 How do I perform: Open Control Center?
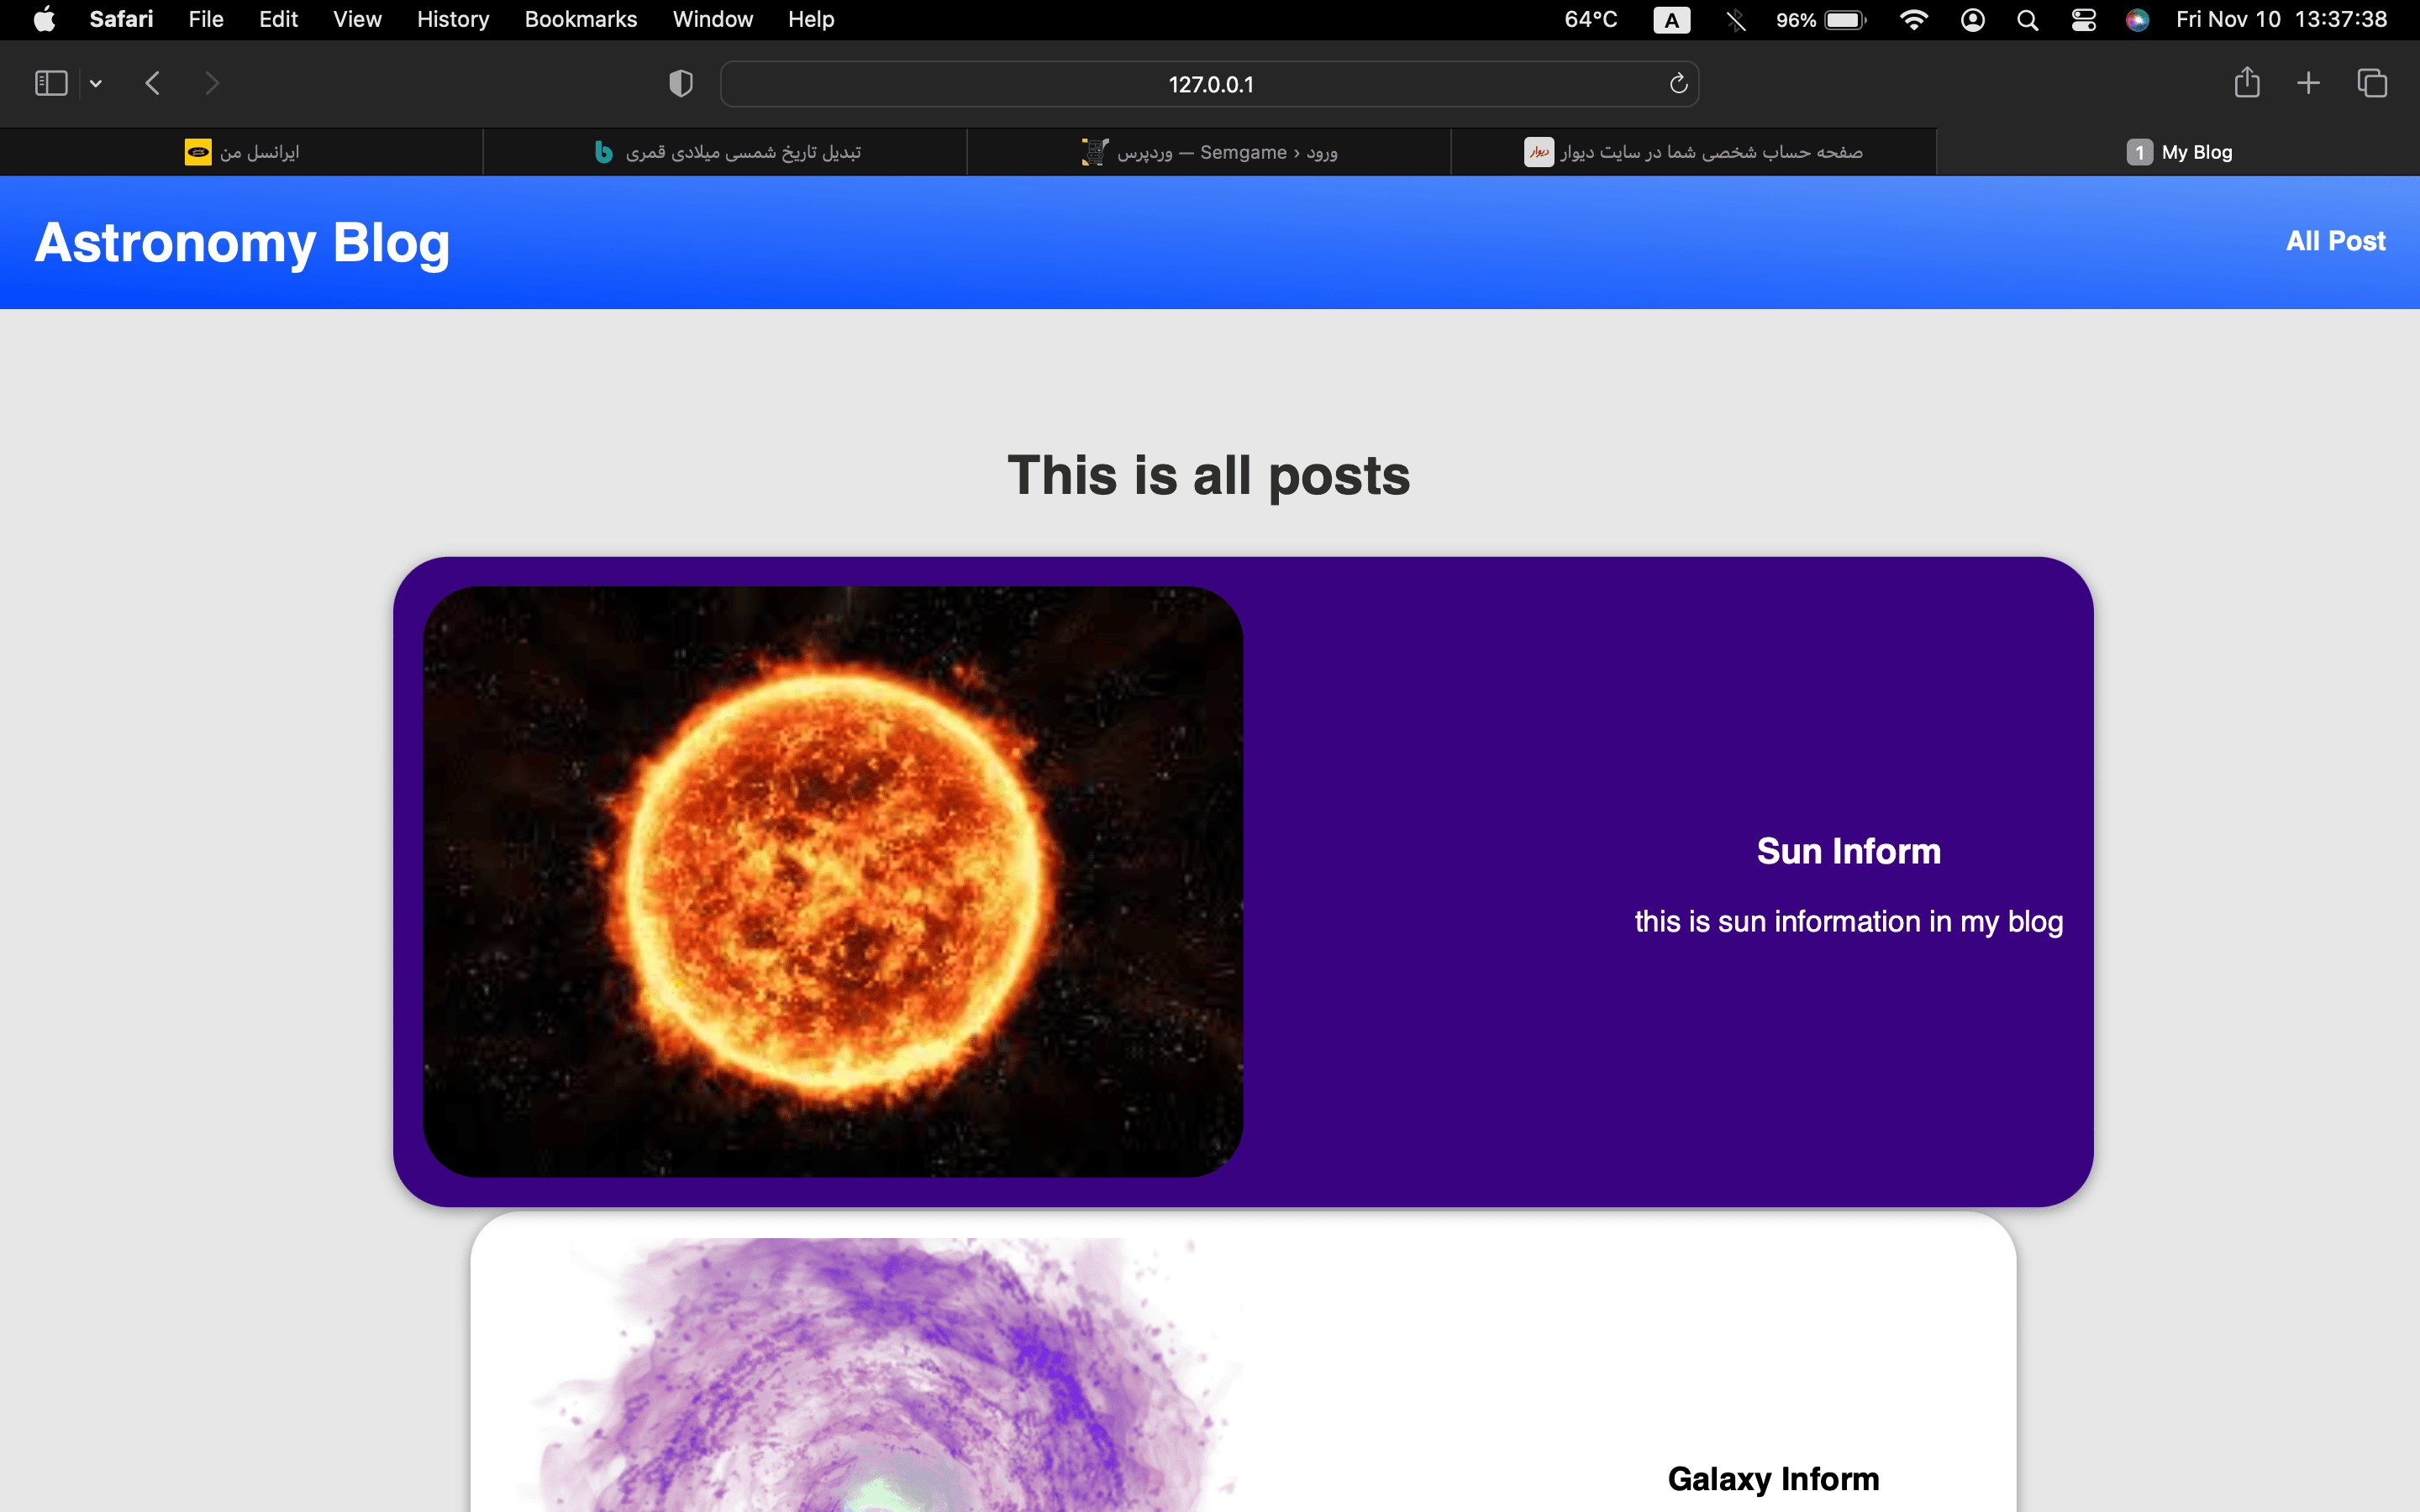pyautogui.click(x=2083, y=20)
